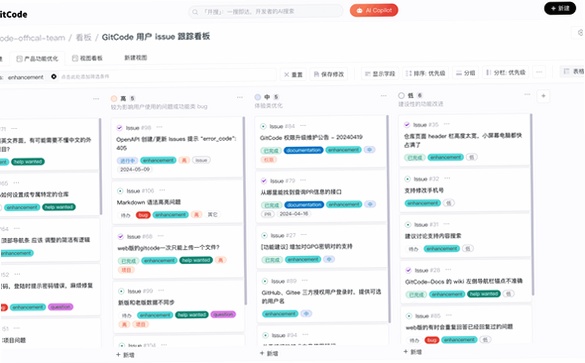Open the 中 column ellipsis menu
The height and width of the screenshot is (363, 585).
[x=384, y=96]
